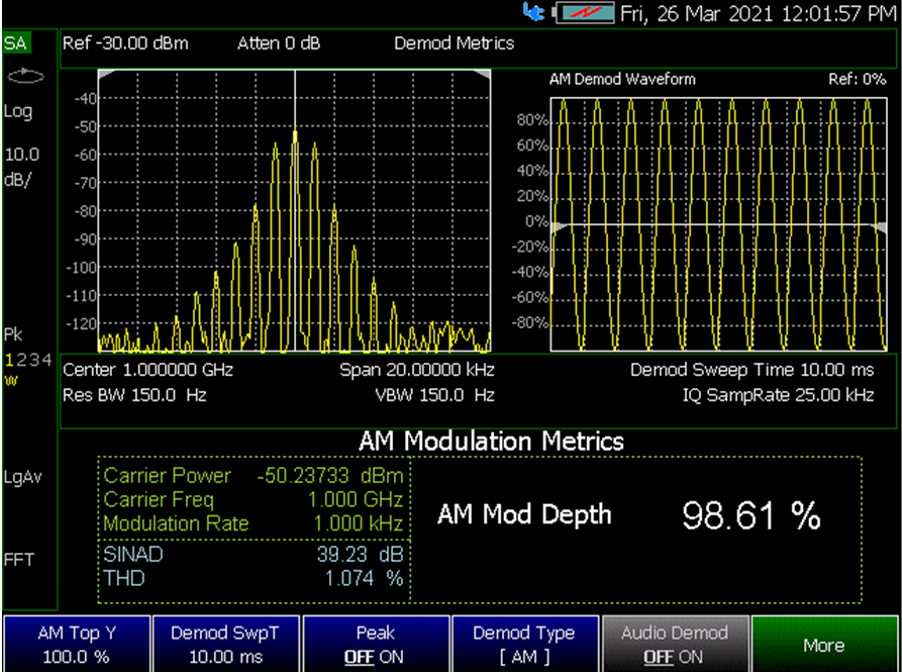Select the Demod SwpT softkey
Screen dimensions: 902x672
click(x=226, y=644)
